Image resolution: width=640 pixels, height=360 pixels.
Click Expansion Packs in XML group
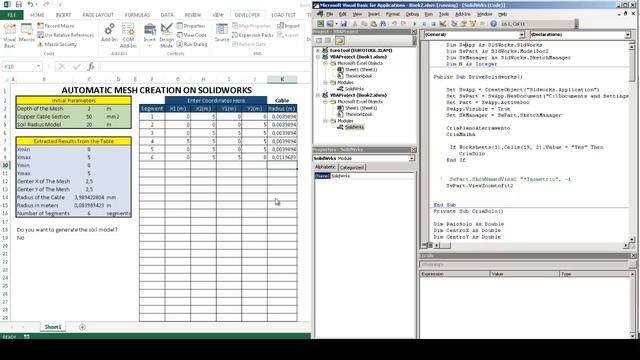(x=253, y=35)
